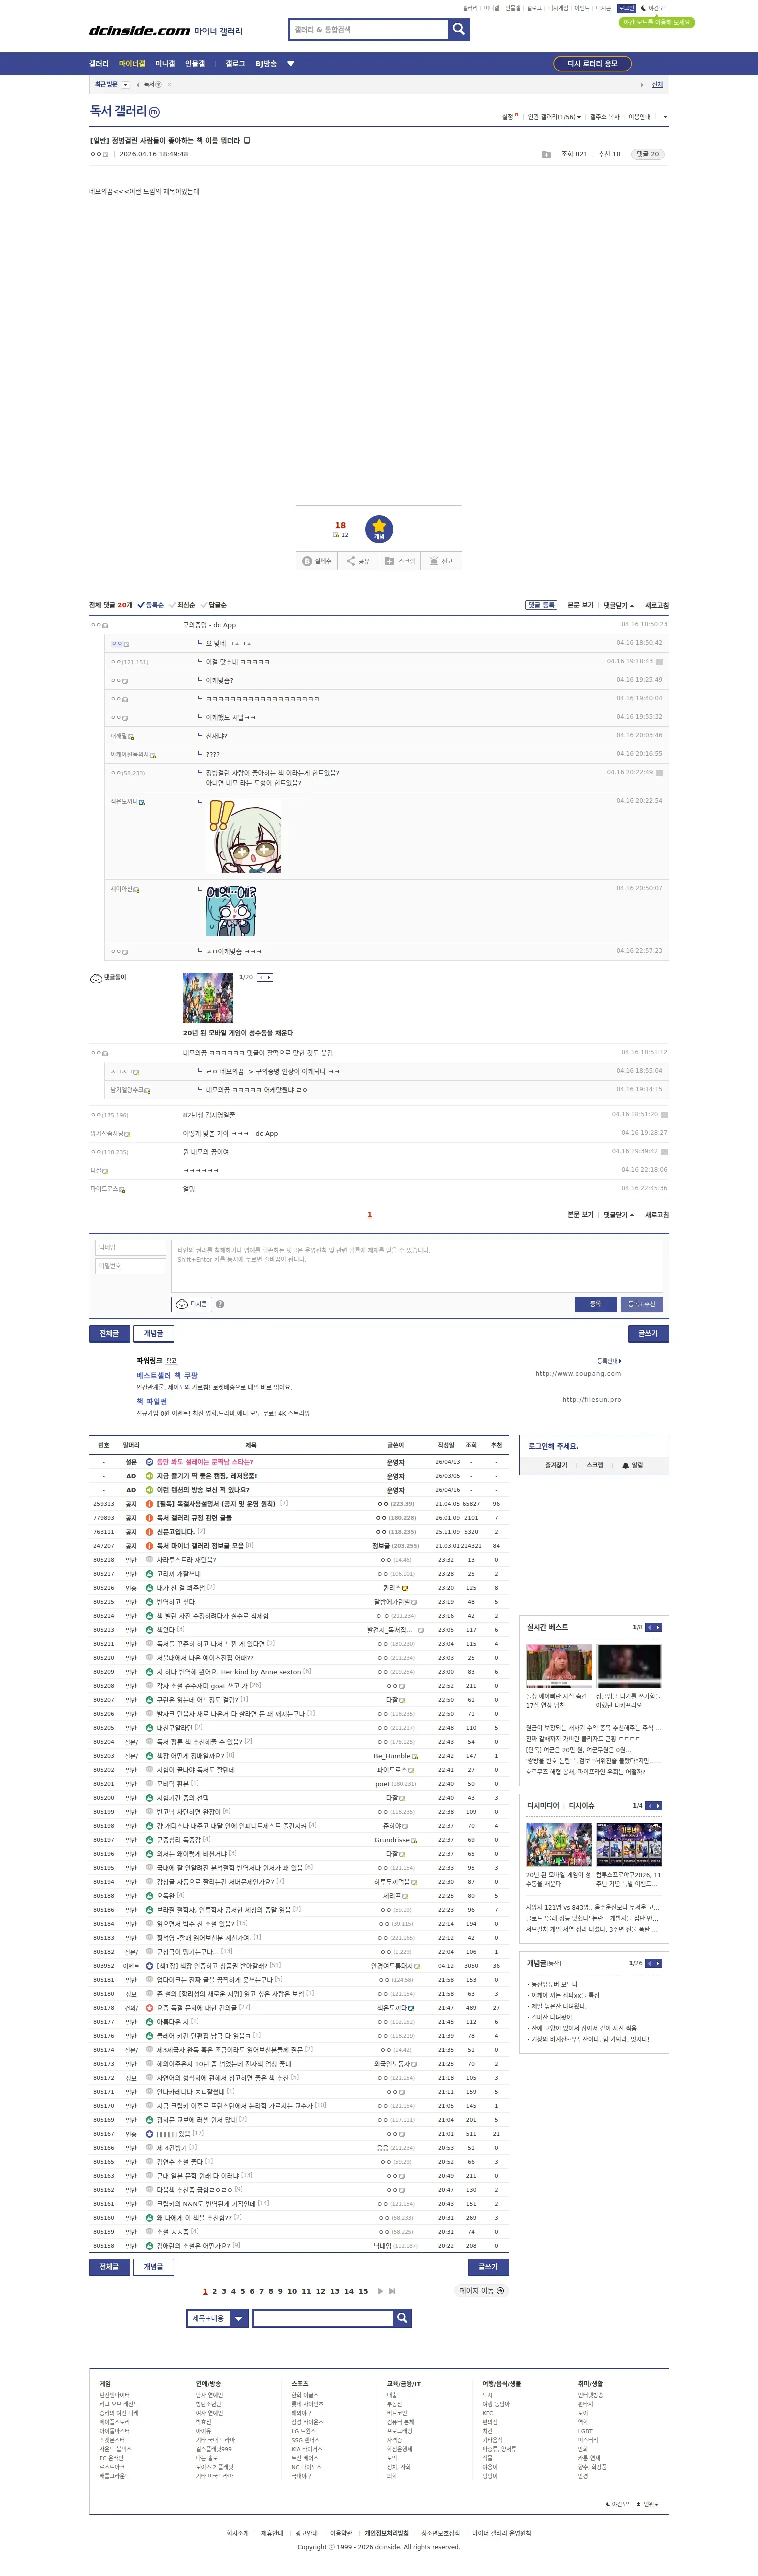
Task: Switch to the 개념글 tab under the comment form
Action: (153, 1333)
